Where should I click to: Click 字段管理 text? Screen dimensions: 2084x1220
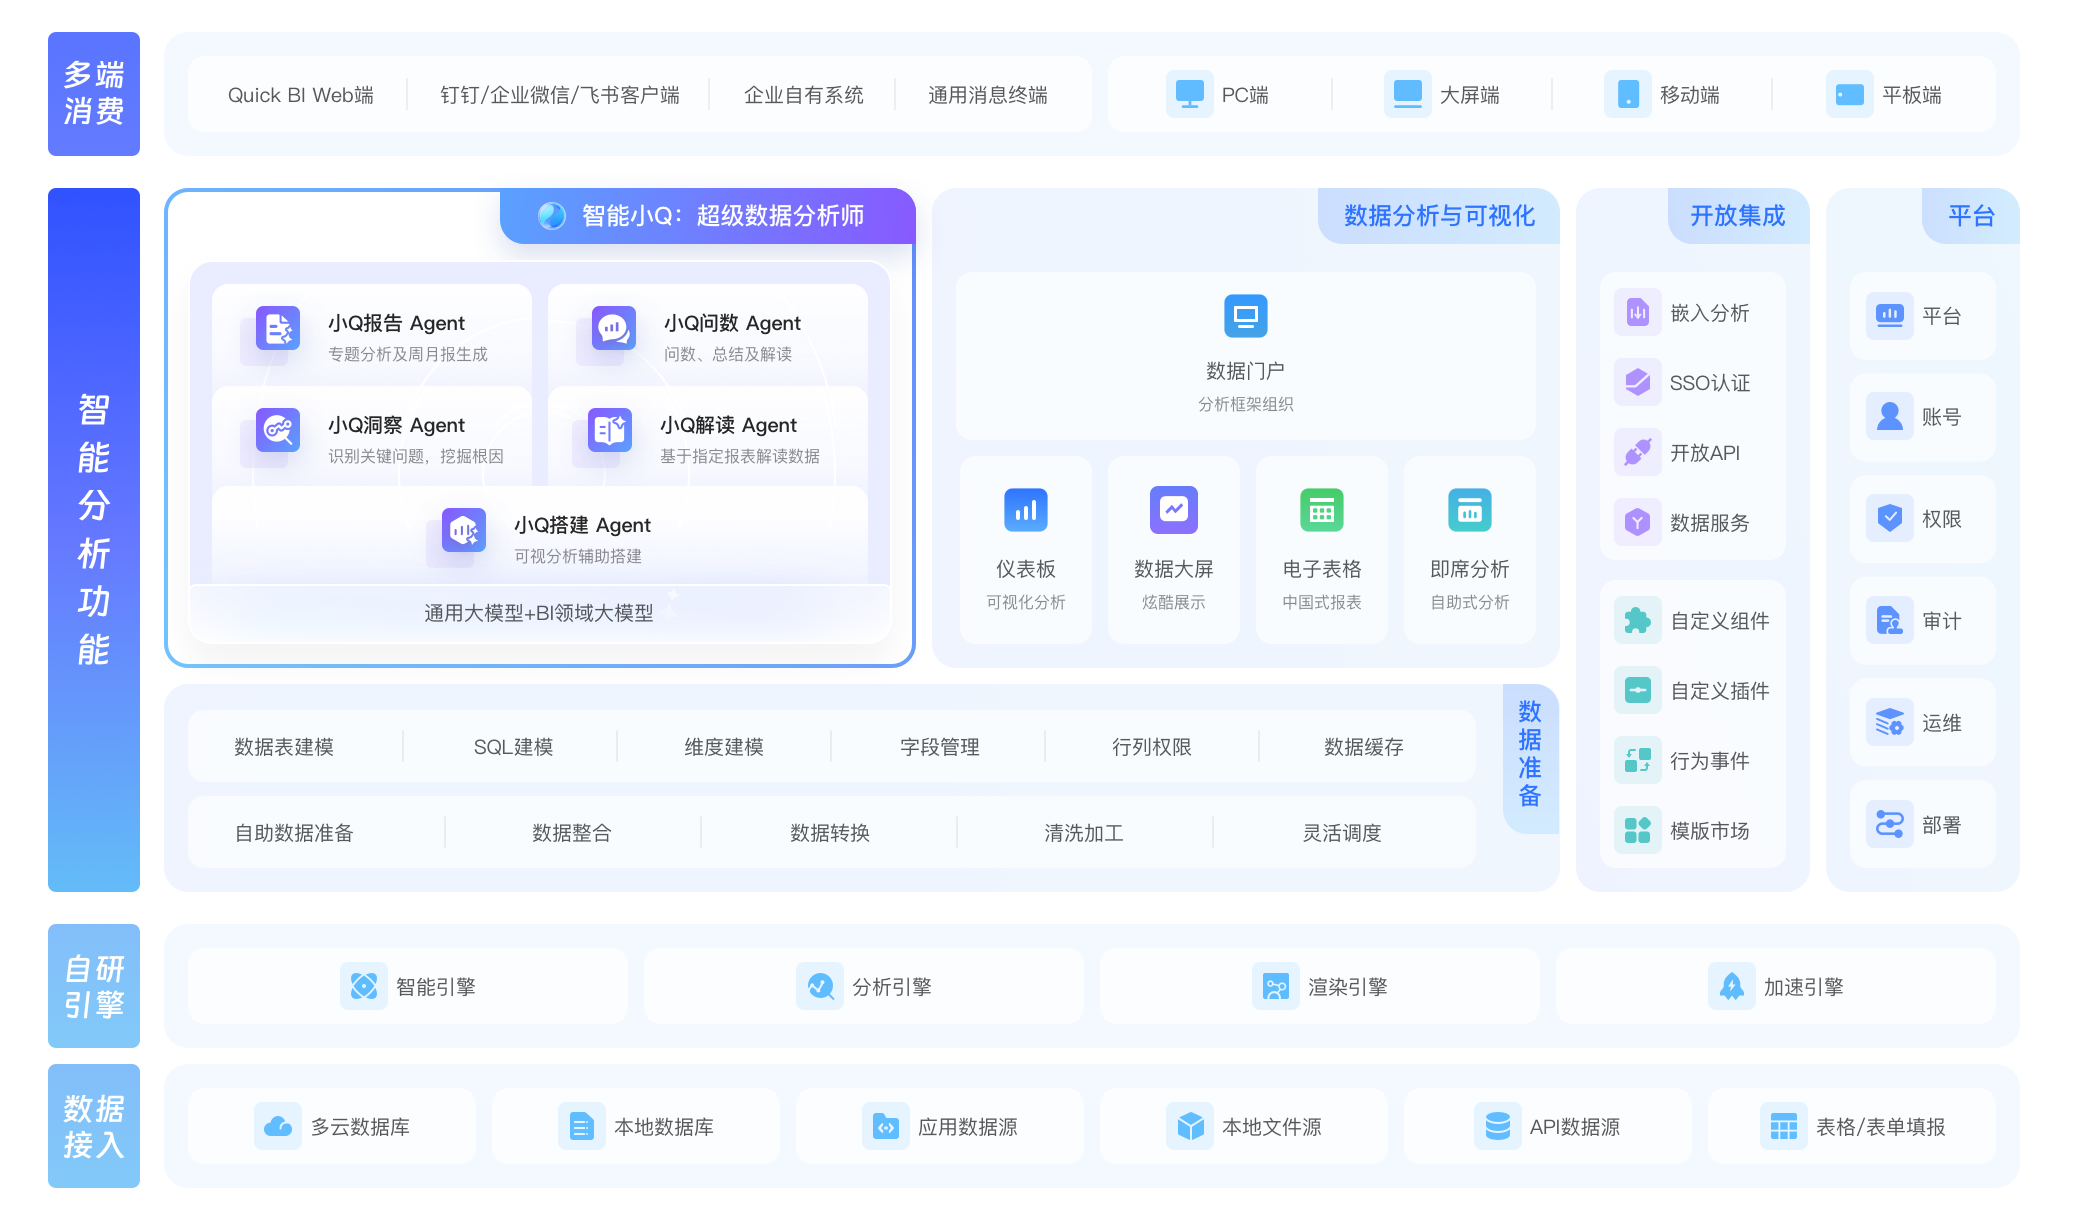[x=940, y=747]
